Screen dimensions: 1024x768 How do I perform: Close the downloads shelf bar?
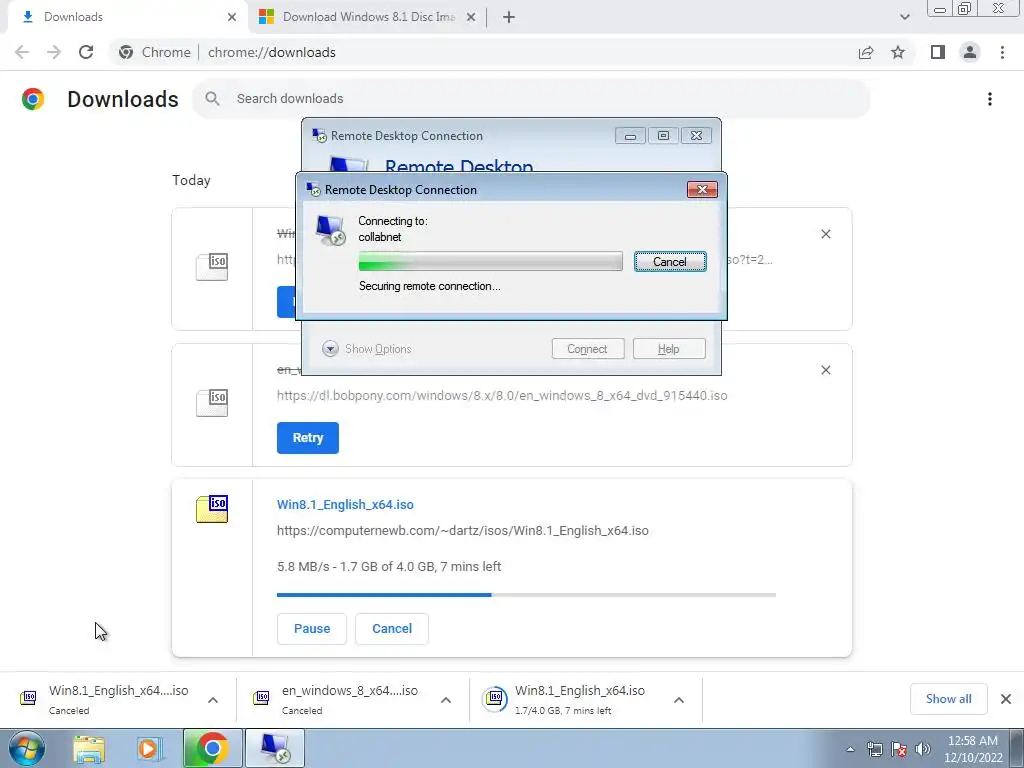click(1006, 699)
